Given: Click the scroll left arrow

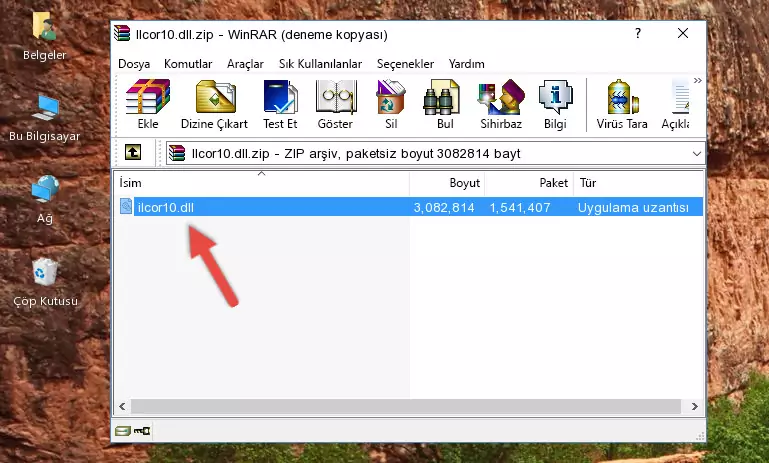Looking at the screenshot, I should (122, 406).
